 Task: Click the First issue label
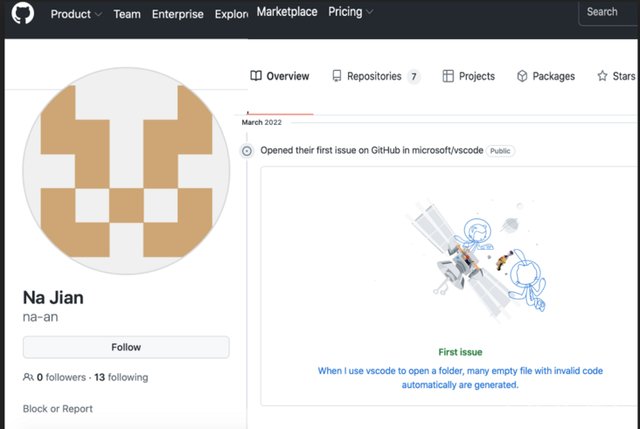point(460,352)
